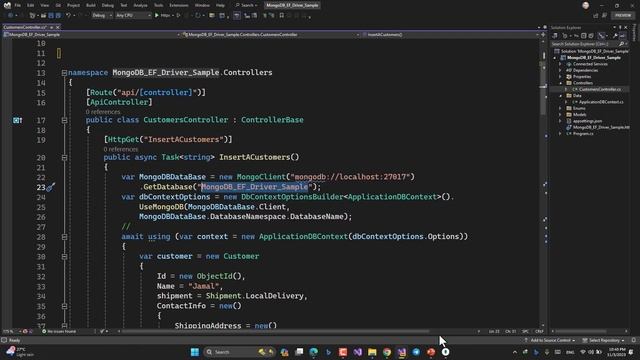Click the Solution Explorer properties wrench icon

pos(615,36)
